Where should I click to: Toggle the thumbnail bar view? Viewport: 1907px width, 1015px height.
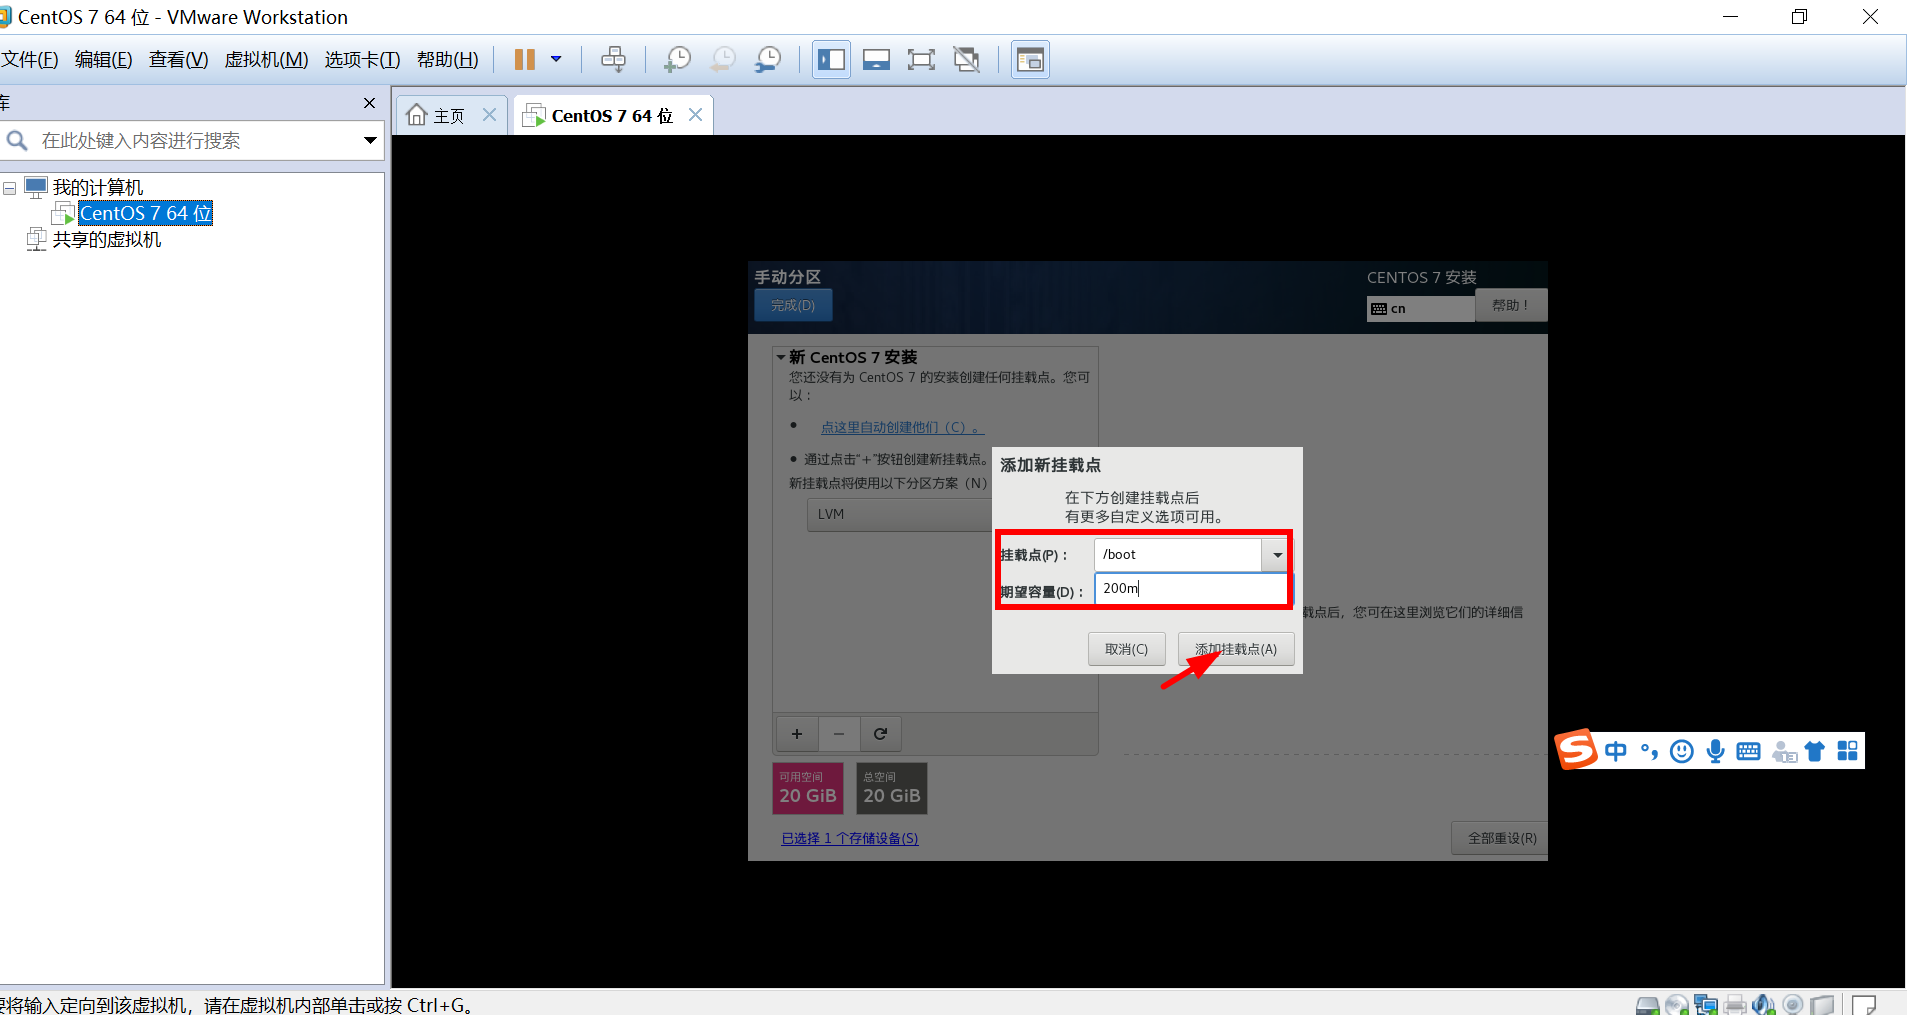pyautogui.click(x=876, y=60)
